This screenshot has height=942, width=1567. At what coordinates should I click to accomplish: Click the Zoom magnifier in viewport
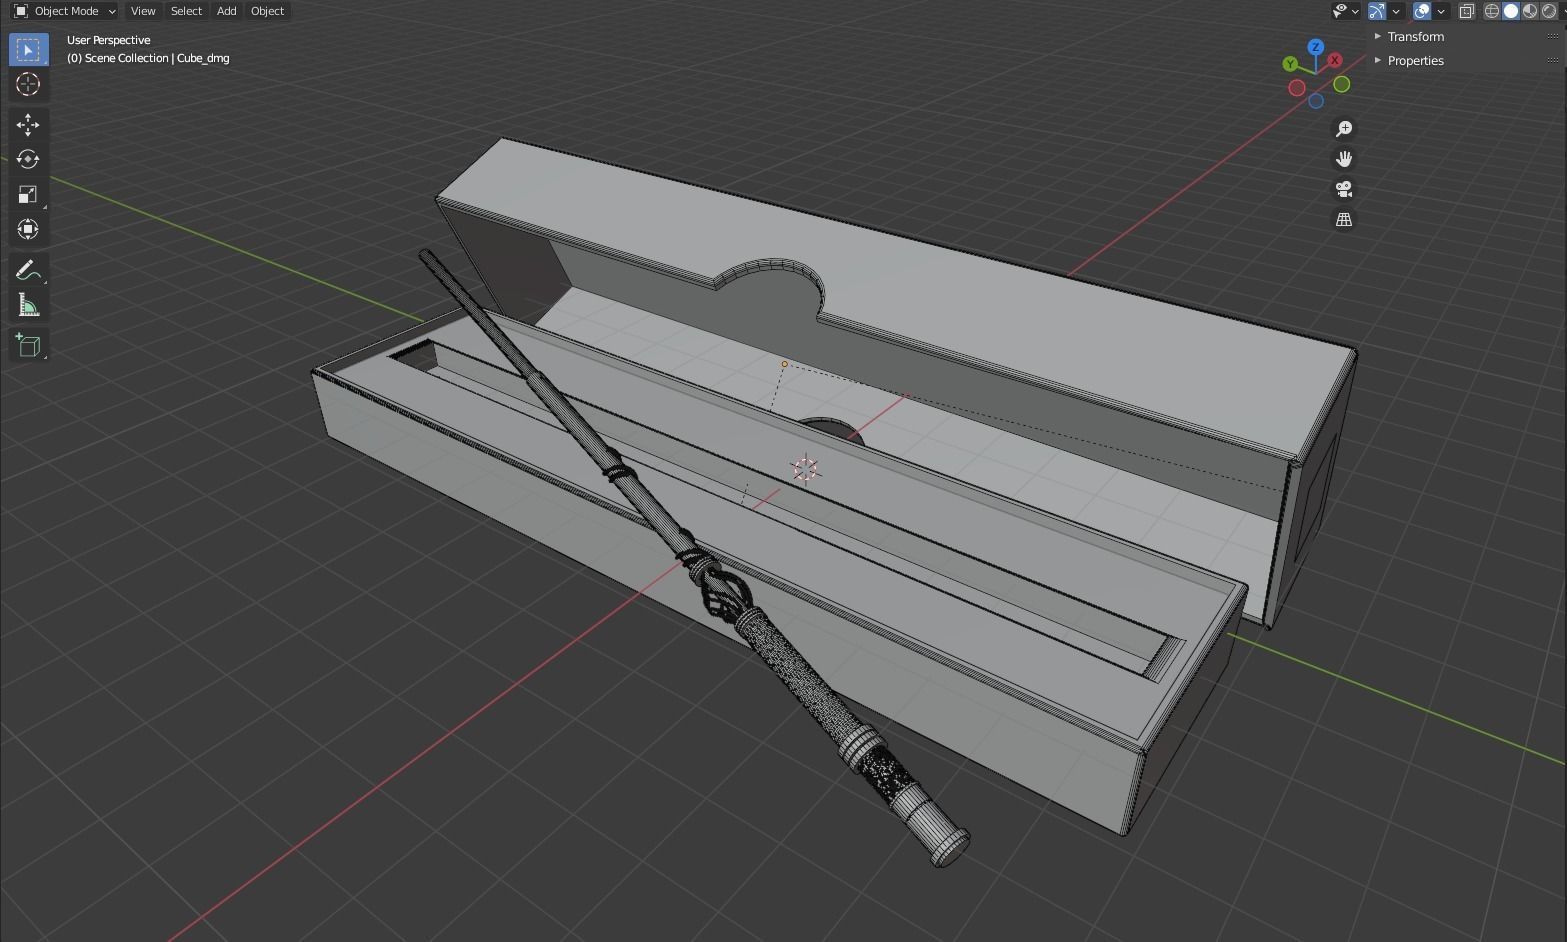(1344, 128)
